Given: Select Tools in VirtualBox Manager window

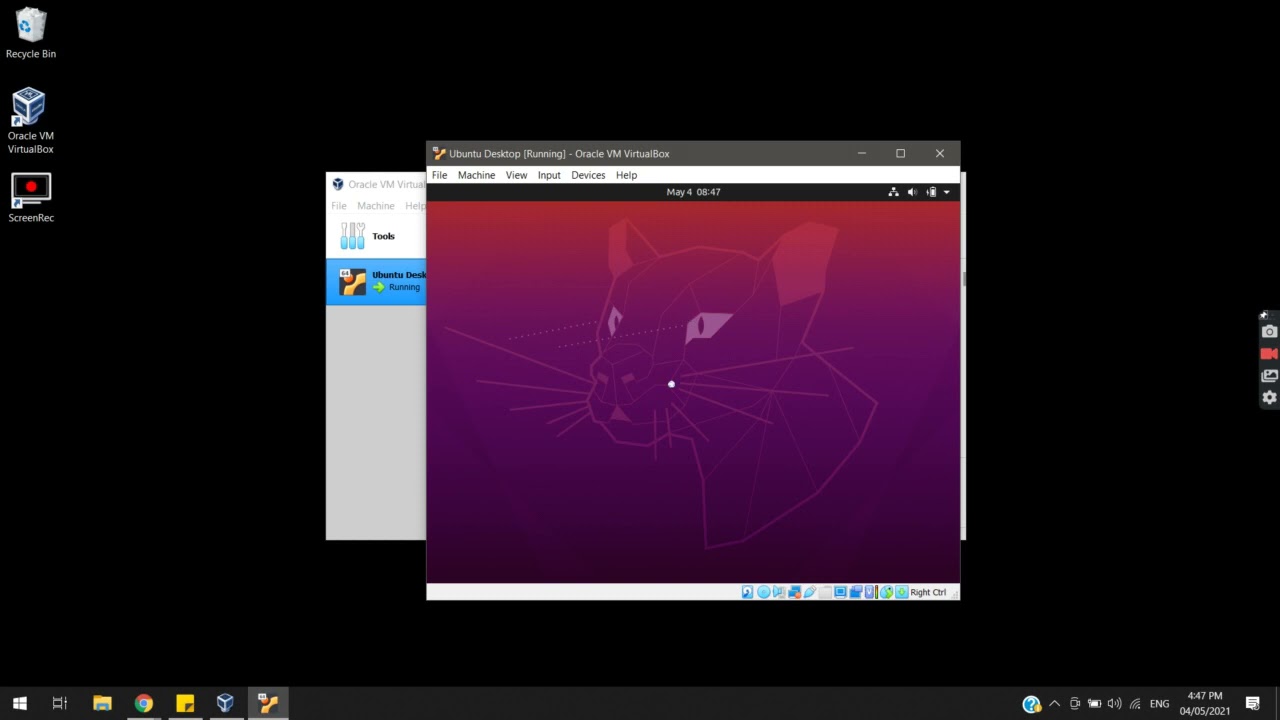Looking at the screenshot, I should tap(376, 236).
